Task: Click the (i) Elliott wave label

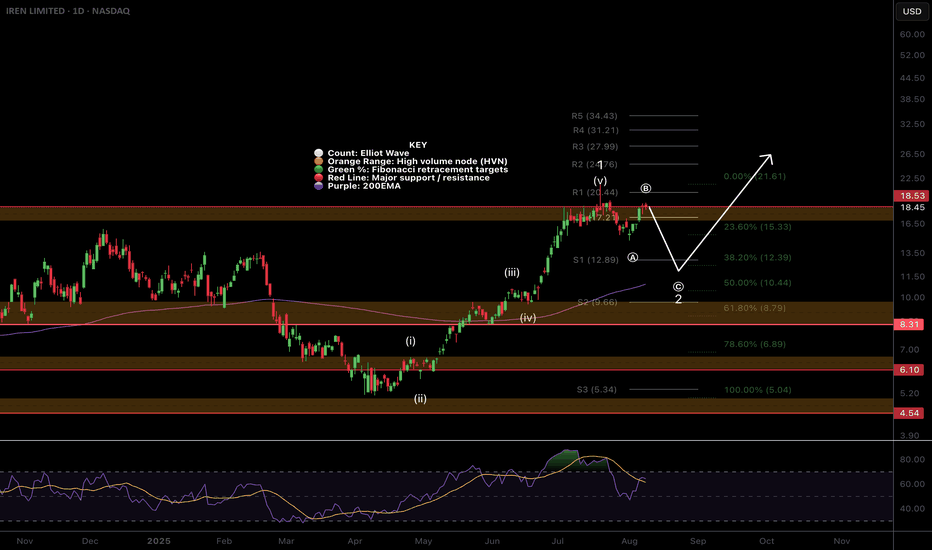Action: click(411, 341)
